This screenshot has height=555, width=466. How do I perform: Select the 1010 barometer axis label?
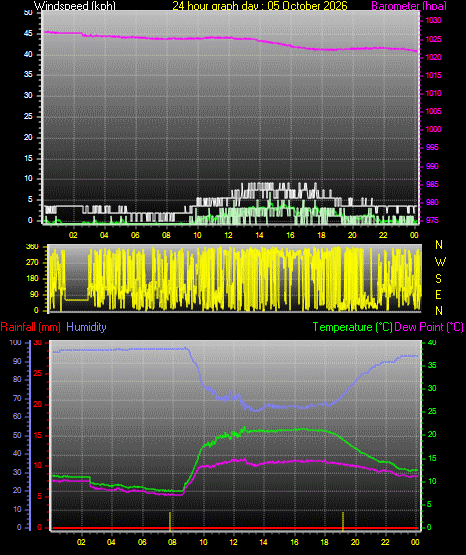click(433, 93)
